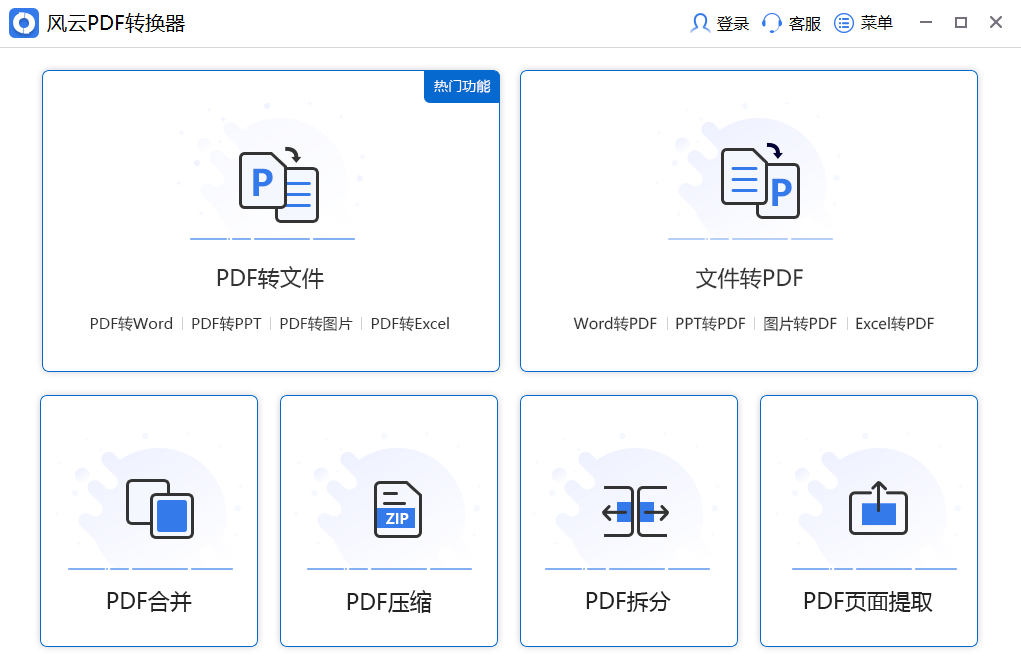Click the 风云PDF转换器 title text

click(x=116, y=23)
